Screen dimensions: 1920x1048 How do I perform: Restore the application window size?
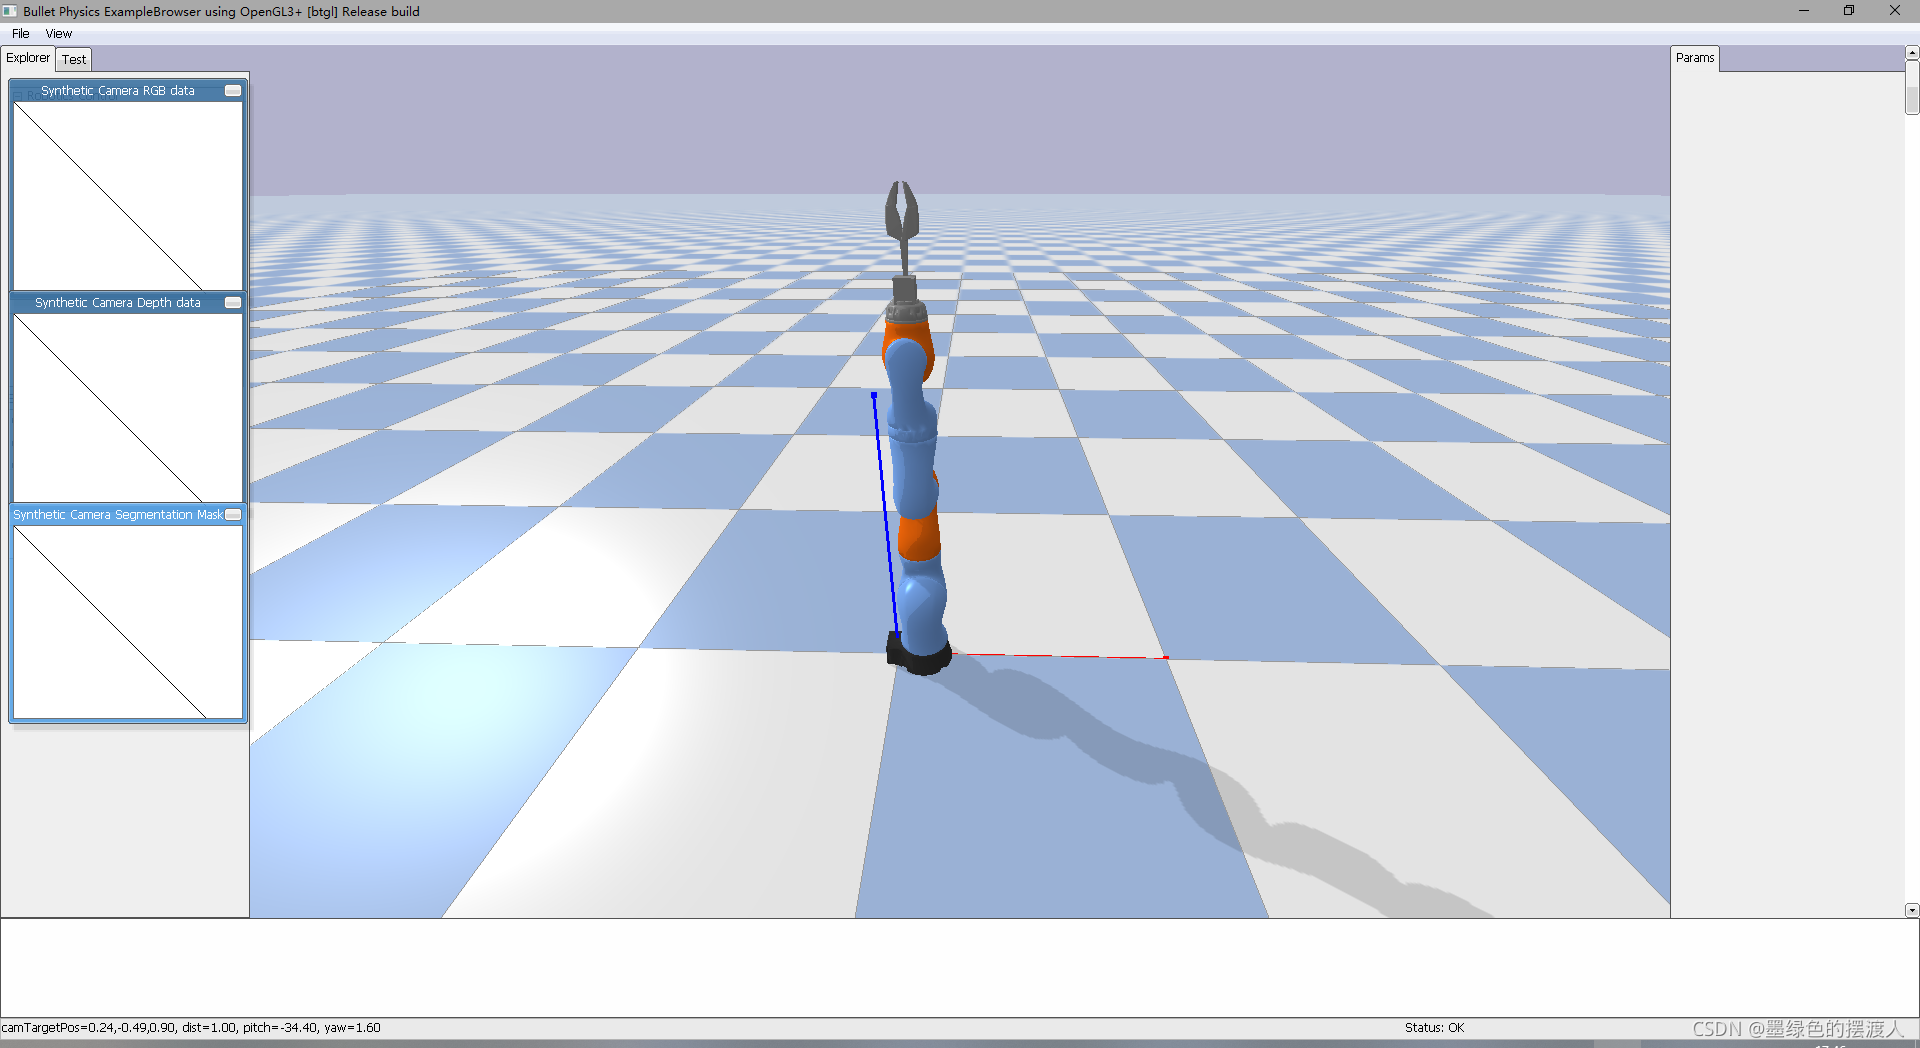[x=1849, y=11]
